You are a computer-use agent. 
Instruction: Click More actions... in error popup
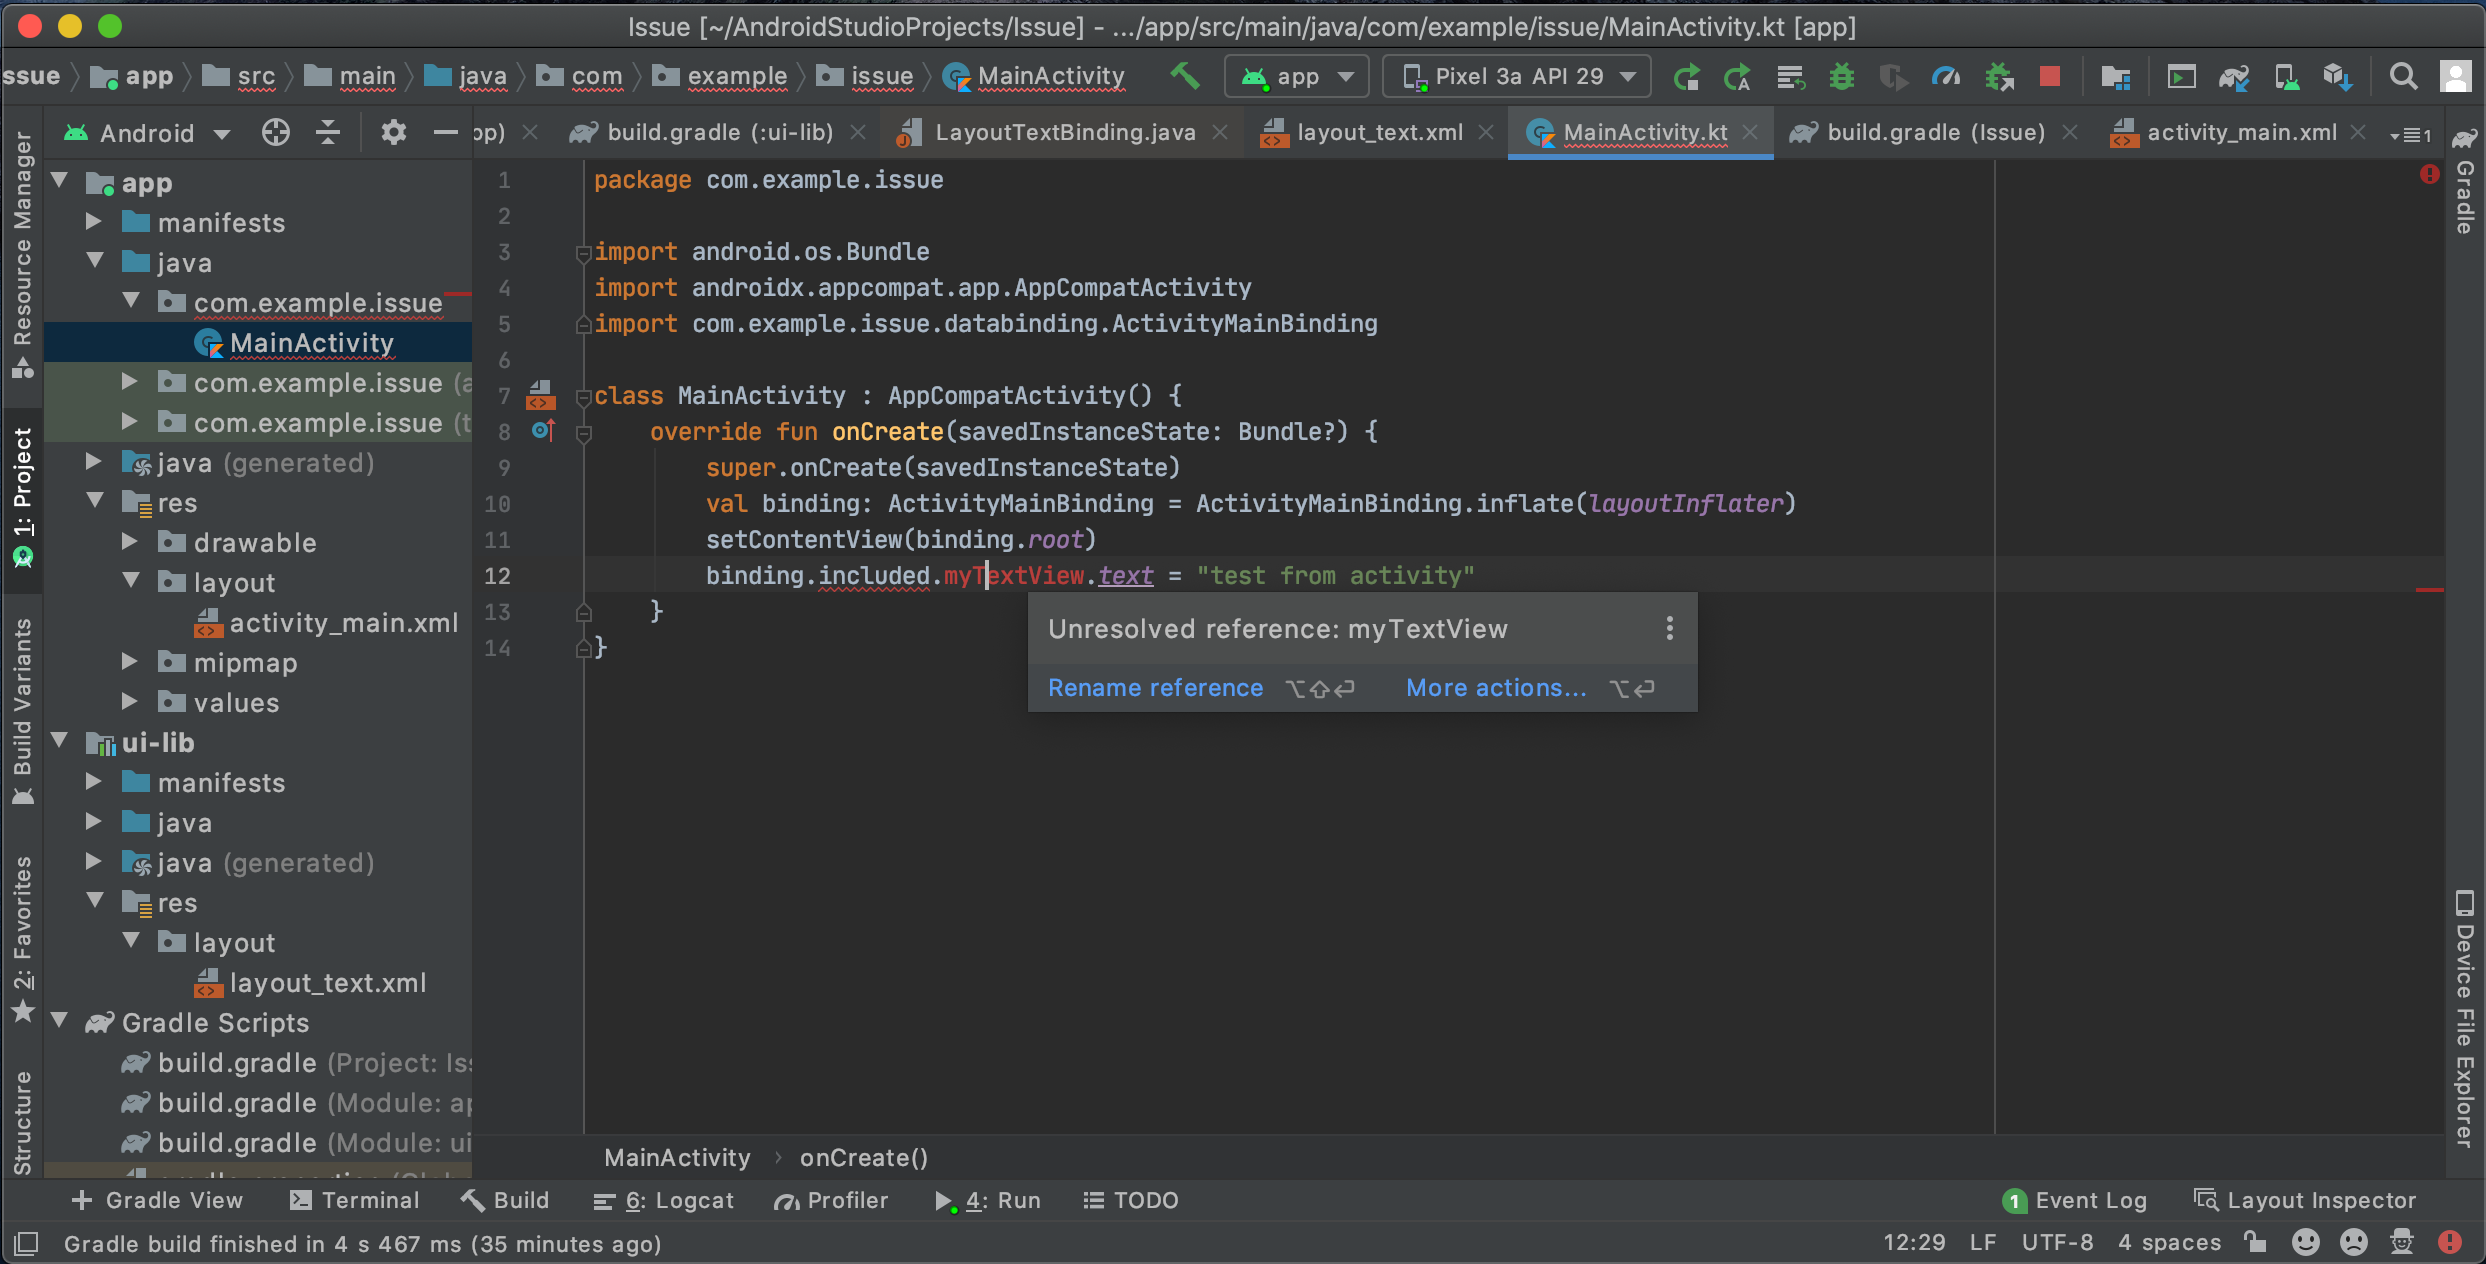click(1495, 688)
